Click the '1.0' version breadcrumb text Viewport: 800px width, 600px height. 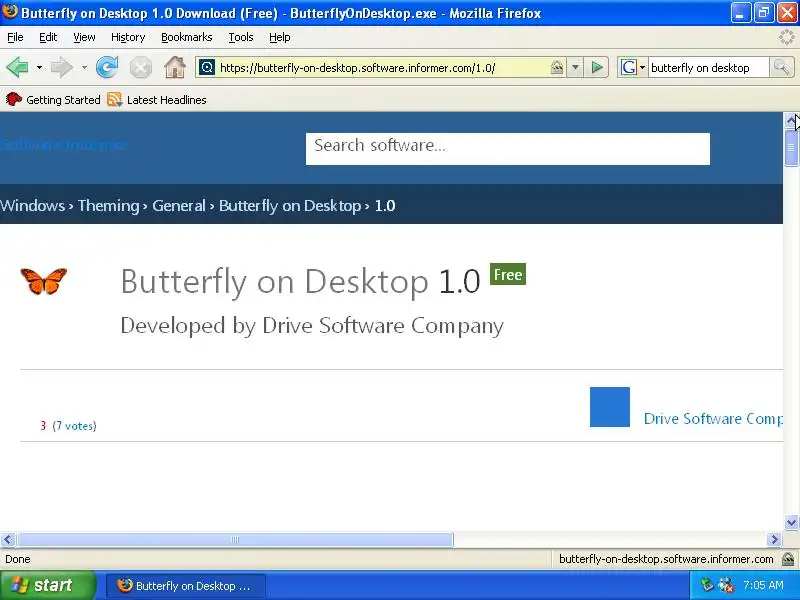coord(385,206)
